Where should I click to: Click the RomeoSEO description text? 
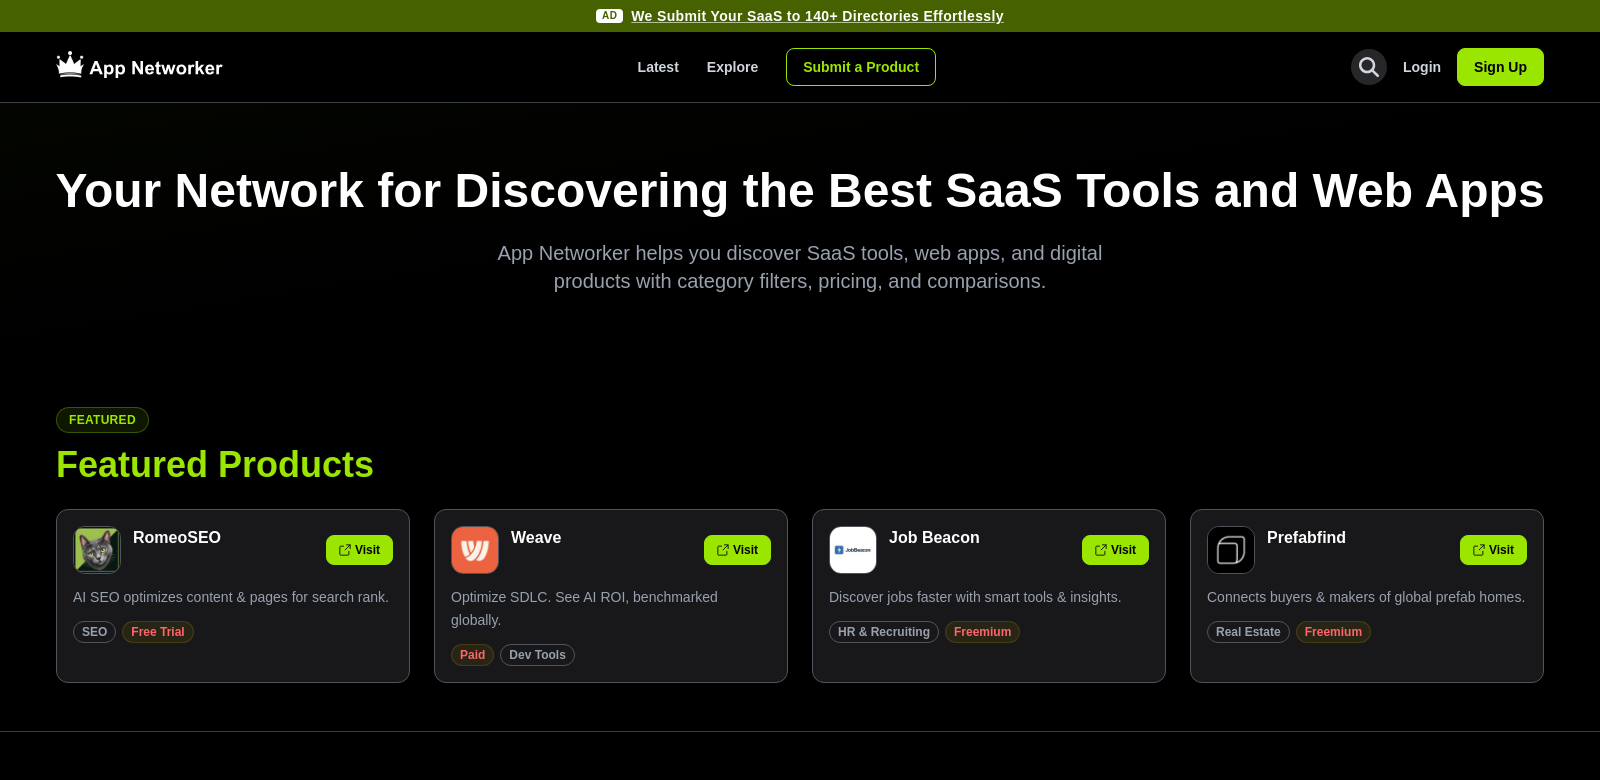pyautogui.click(x=231, y=597)
